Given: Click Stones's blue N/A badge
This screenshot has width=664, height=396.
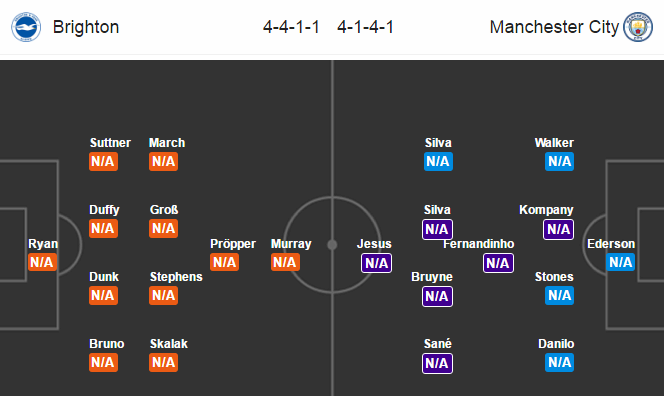Looking at the screenshot, I should coord(559,296).
